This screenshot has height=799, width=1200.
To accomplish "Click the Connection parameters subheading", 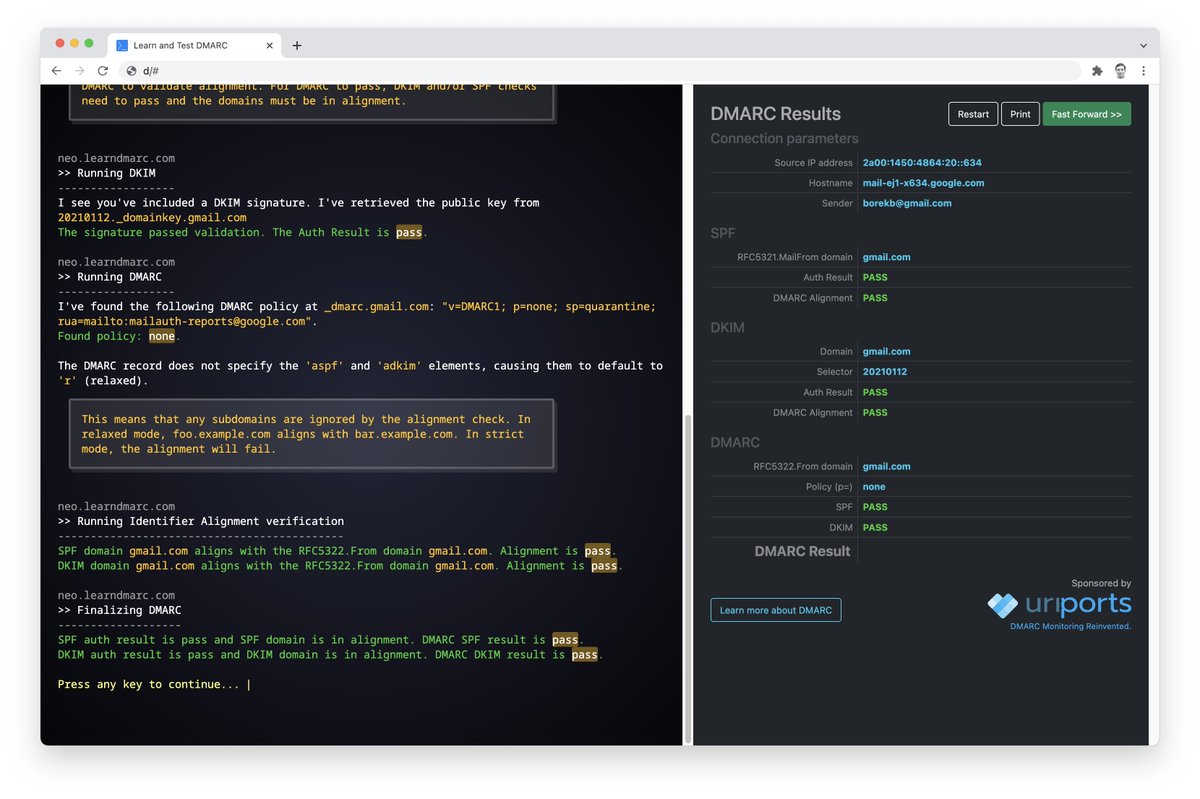I will tap(785, 139).
